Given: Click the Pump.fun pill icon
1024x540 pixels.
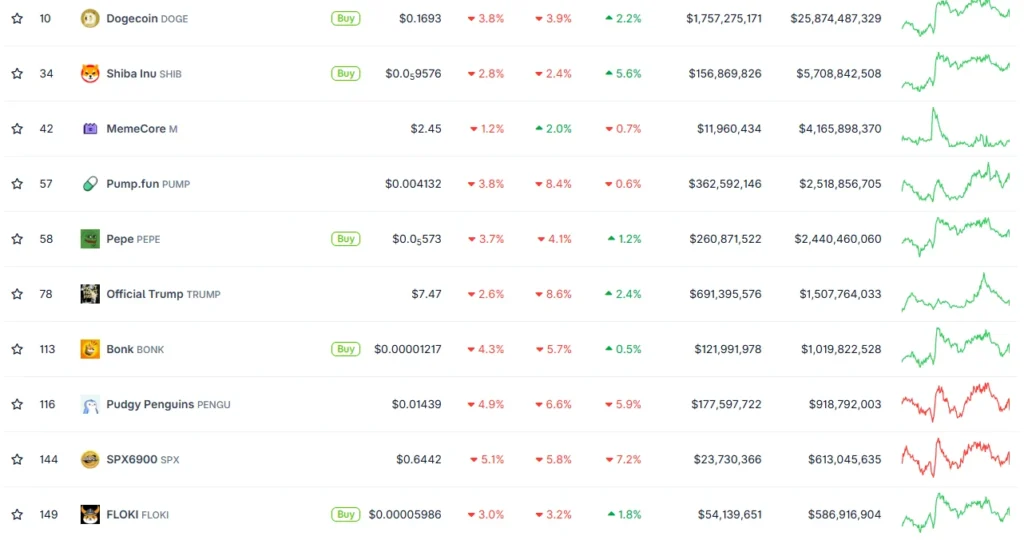Looking at the screenshot, I should point(90,184).
